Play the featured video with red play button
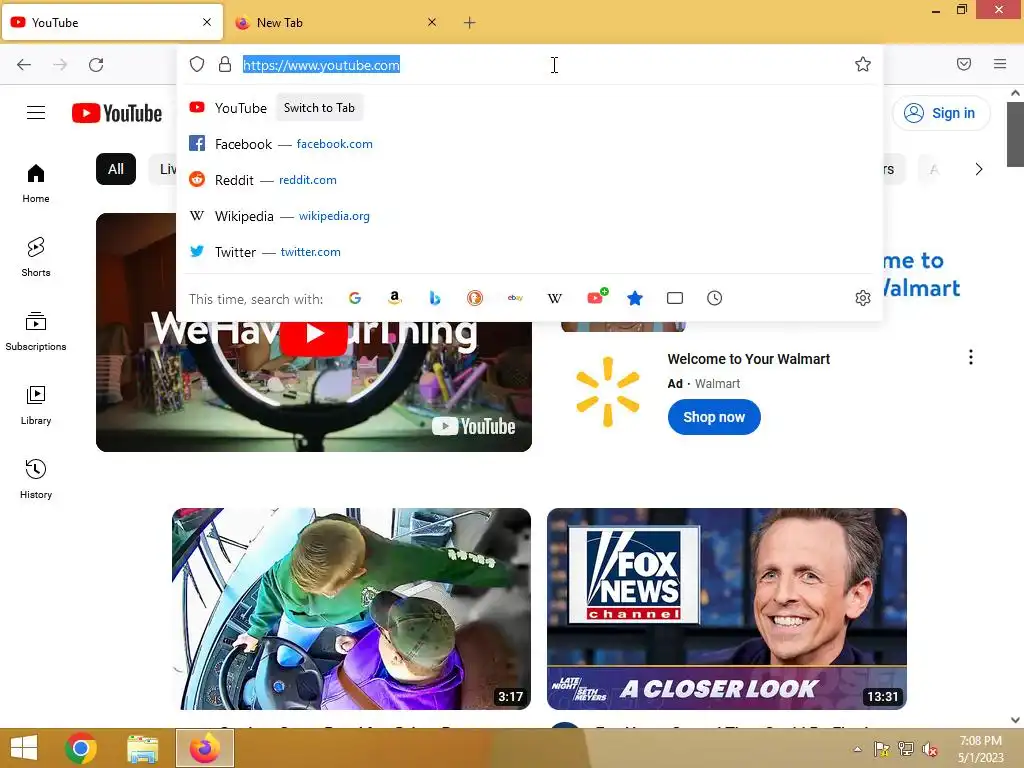Screen dimensions: 1024x768 [314, 333]
